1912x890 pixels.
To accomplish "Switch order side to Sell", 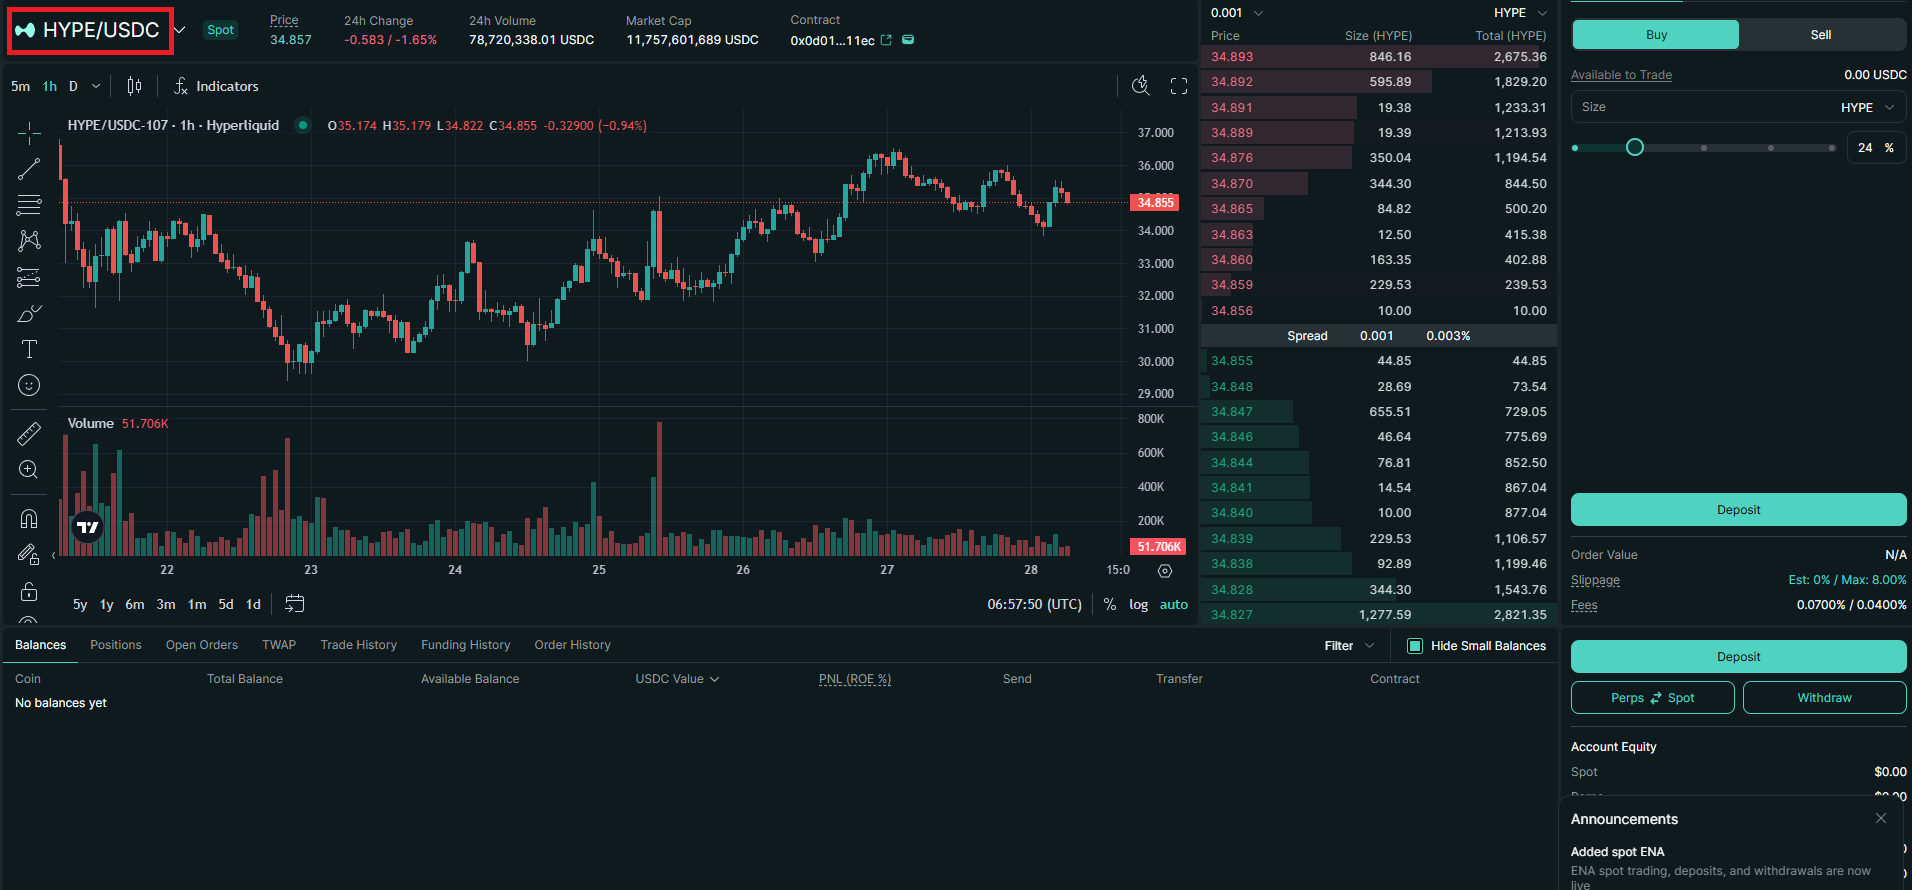I will [x=1821, y=34].
